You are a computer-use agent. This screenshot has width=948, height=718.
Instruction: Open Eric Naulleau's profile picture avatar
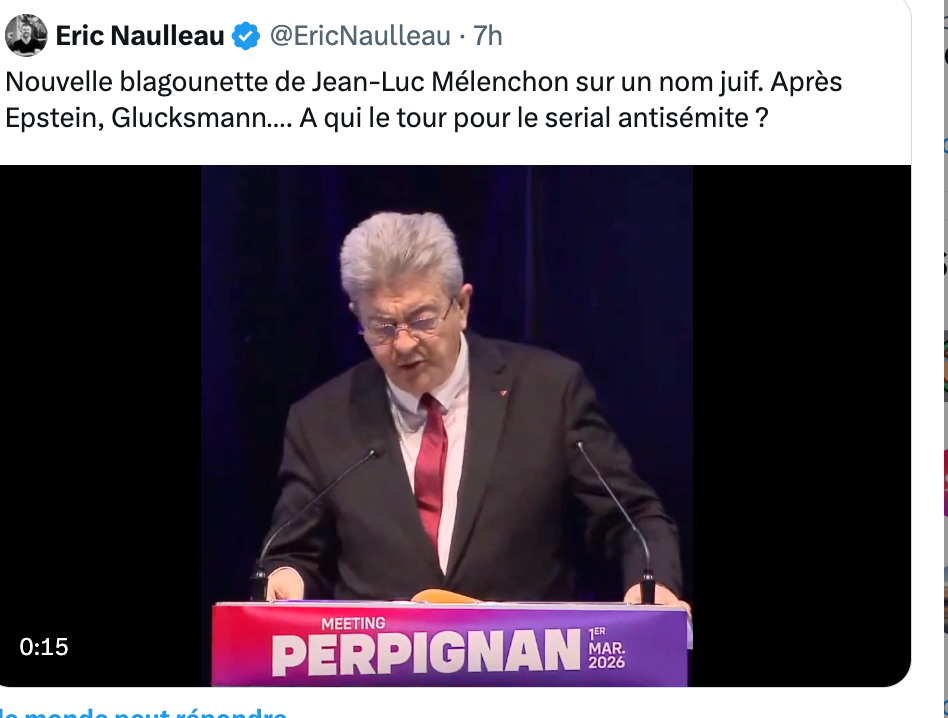26,36
